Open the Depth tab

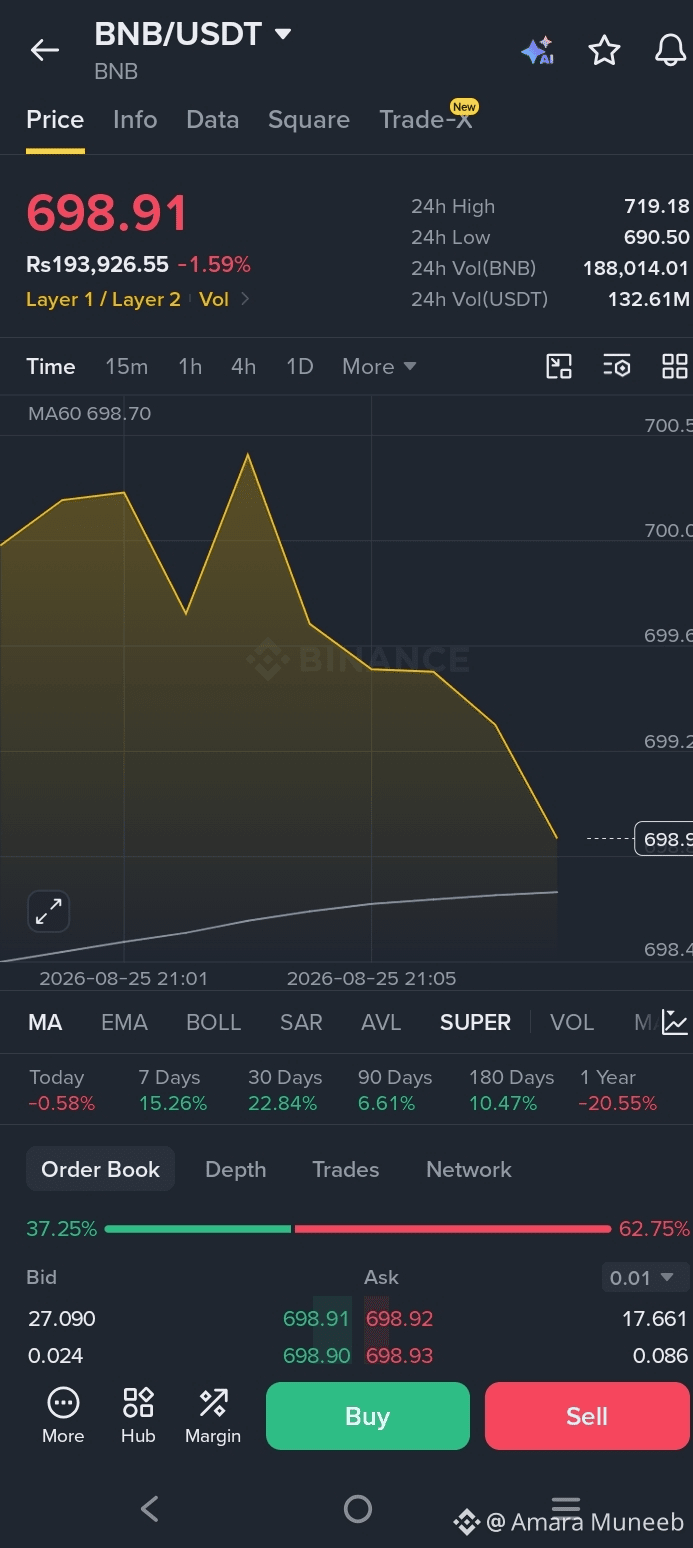click(236, 1169)
